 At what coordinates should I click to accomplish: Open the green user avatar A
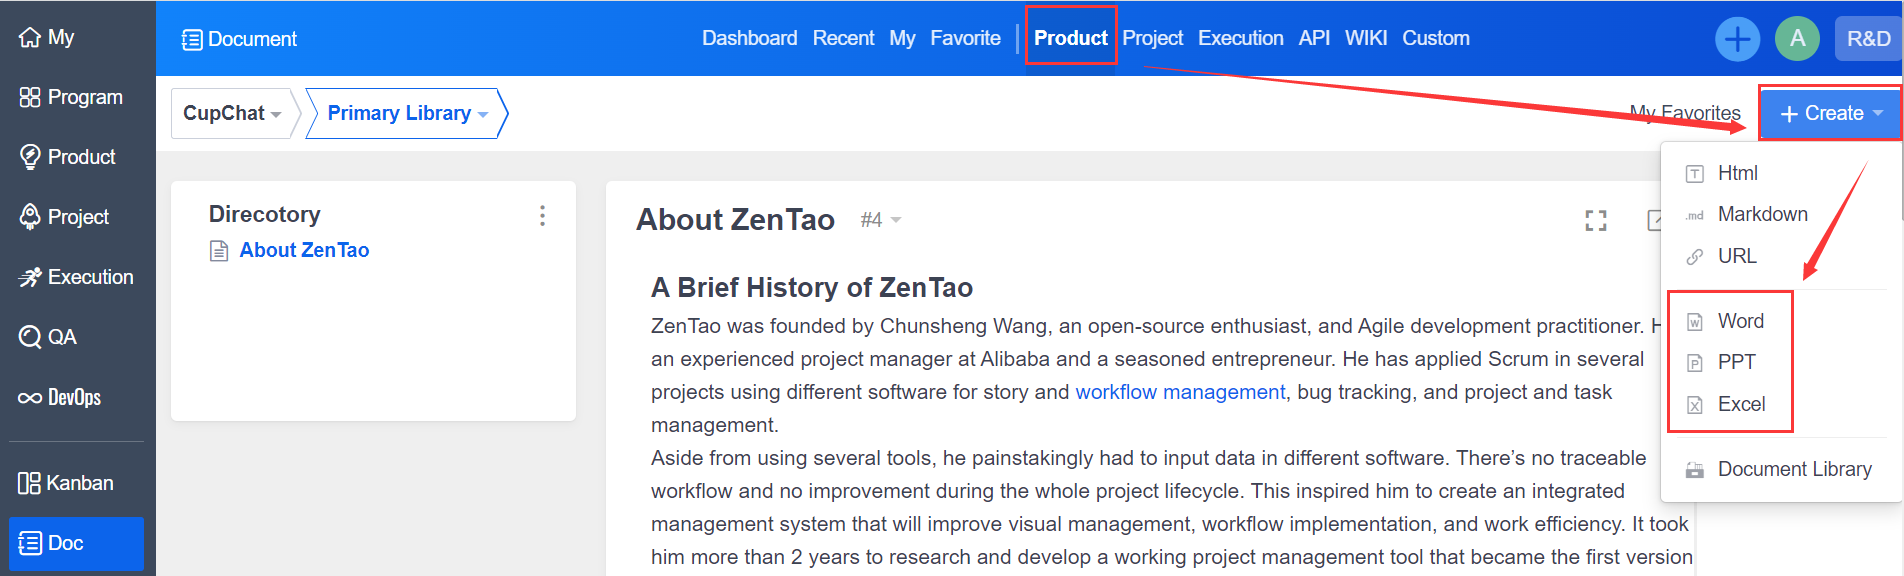(x=1797, y=39)
